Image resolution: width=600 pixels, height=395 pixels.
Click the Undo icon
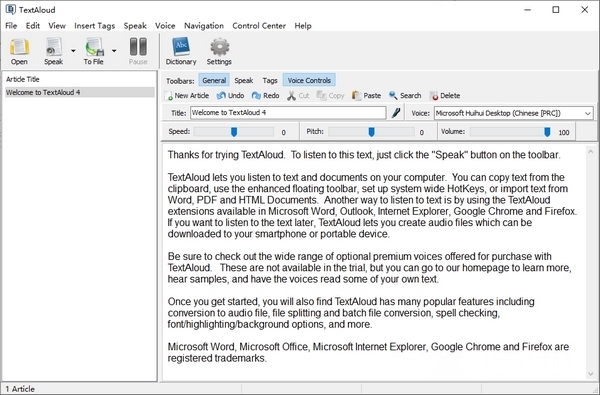click(x=221, y=96)
